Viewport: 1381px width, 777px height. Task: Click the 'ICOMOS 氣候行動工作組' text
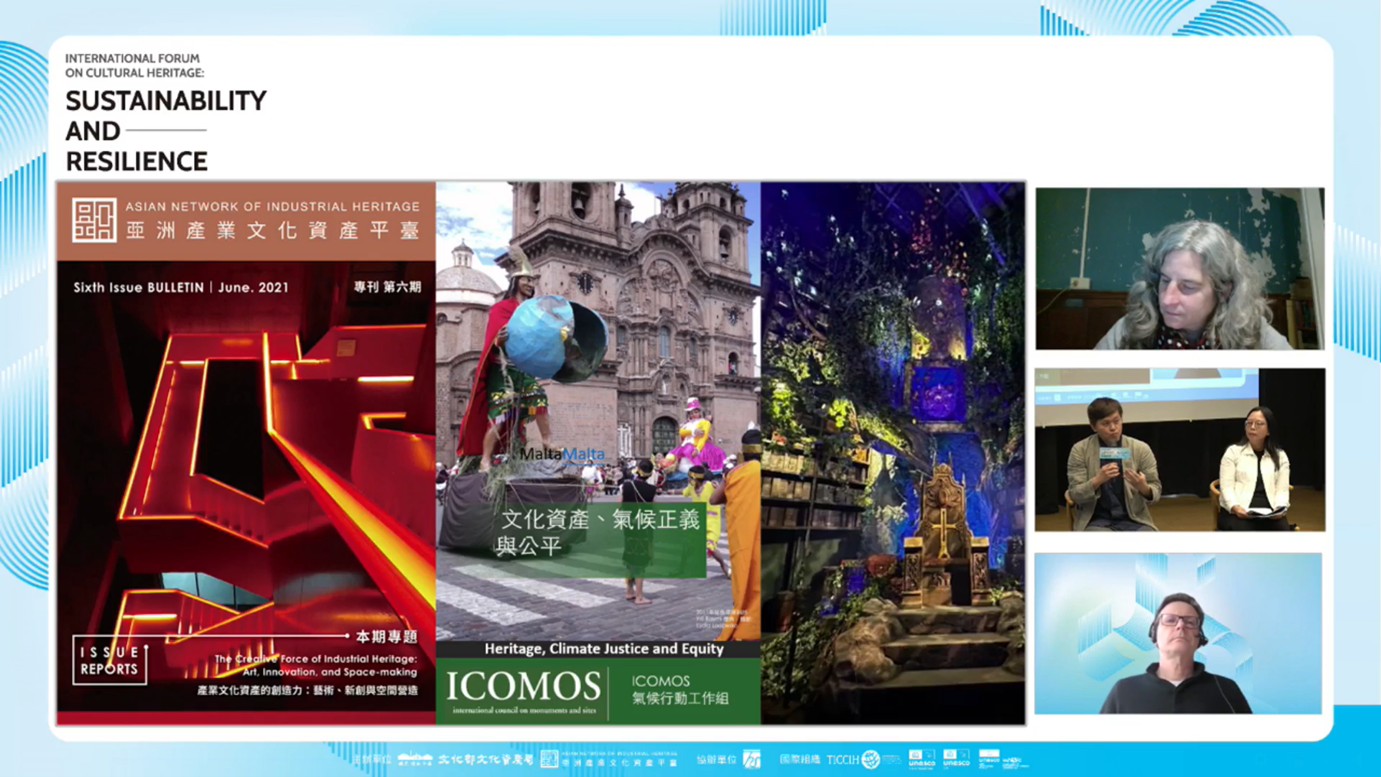tap(680, 690)
